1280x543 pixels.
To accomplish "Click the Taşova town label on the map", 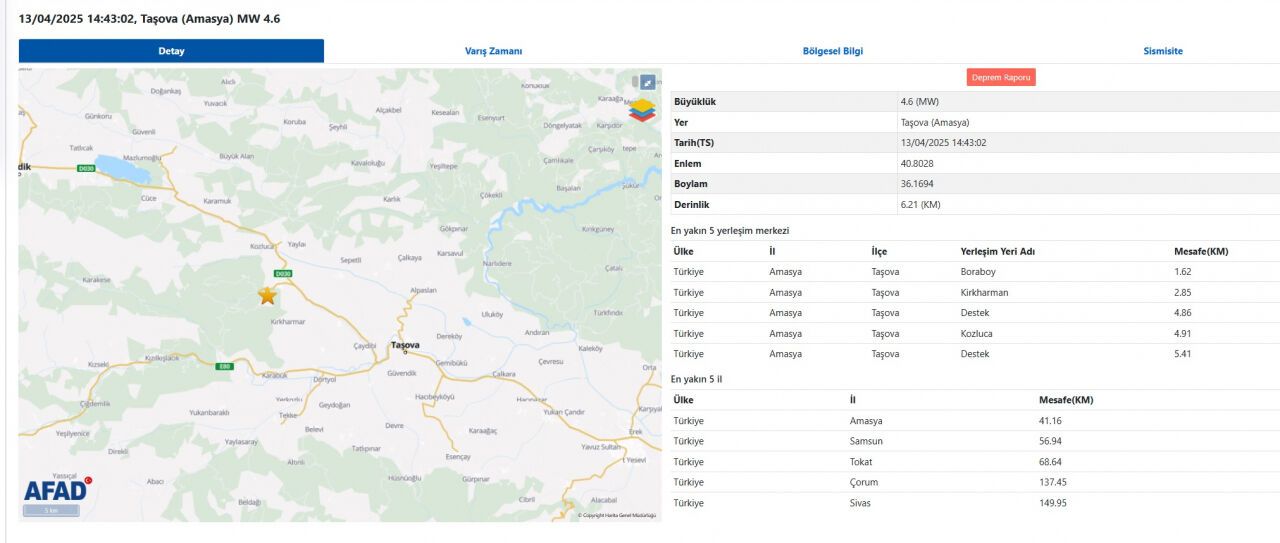I will [405, 346].
